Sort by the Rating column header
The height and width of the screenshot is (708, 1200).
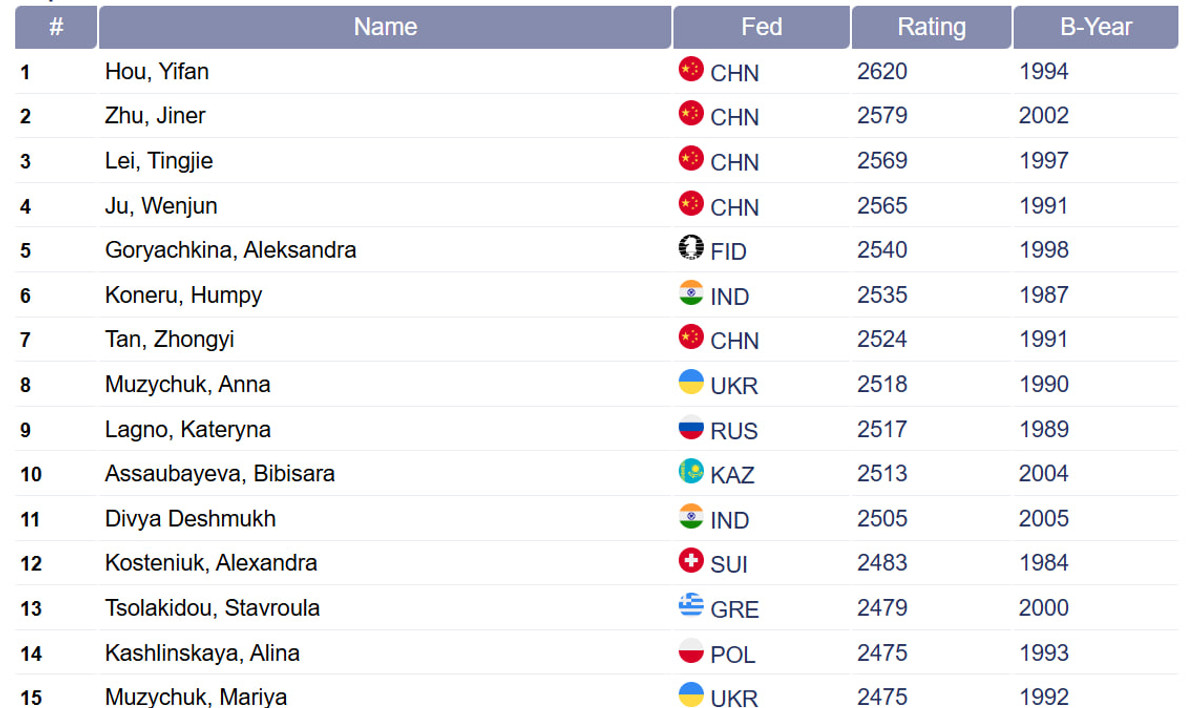(931, 27)
